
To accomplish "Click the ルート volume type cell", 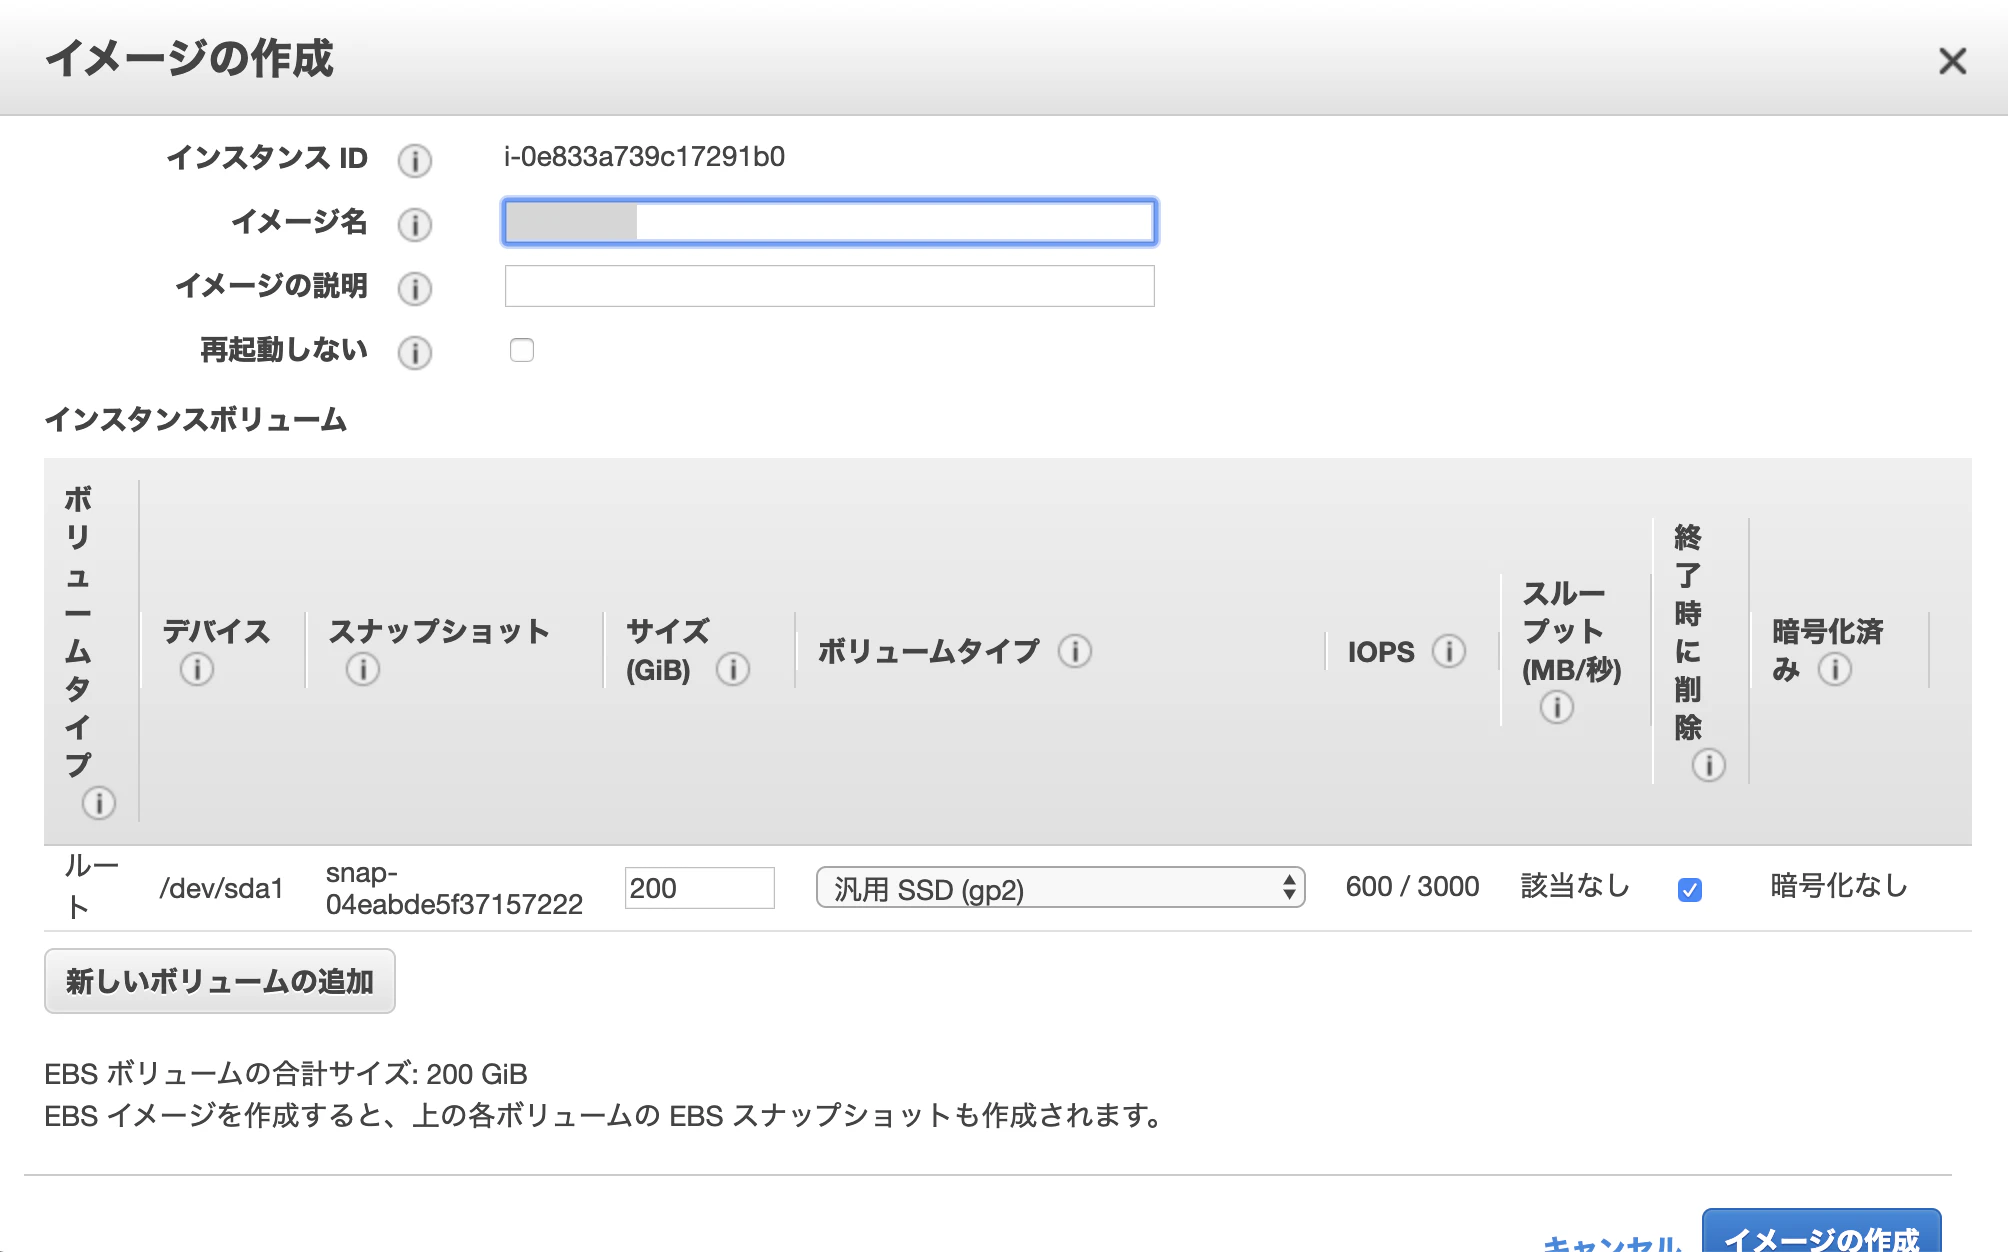I will (91, 886).
